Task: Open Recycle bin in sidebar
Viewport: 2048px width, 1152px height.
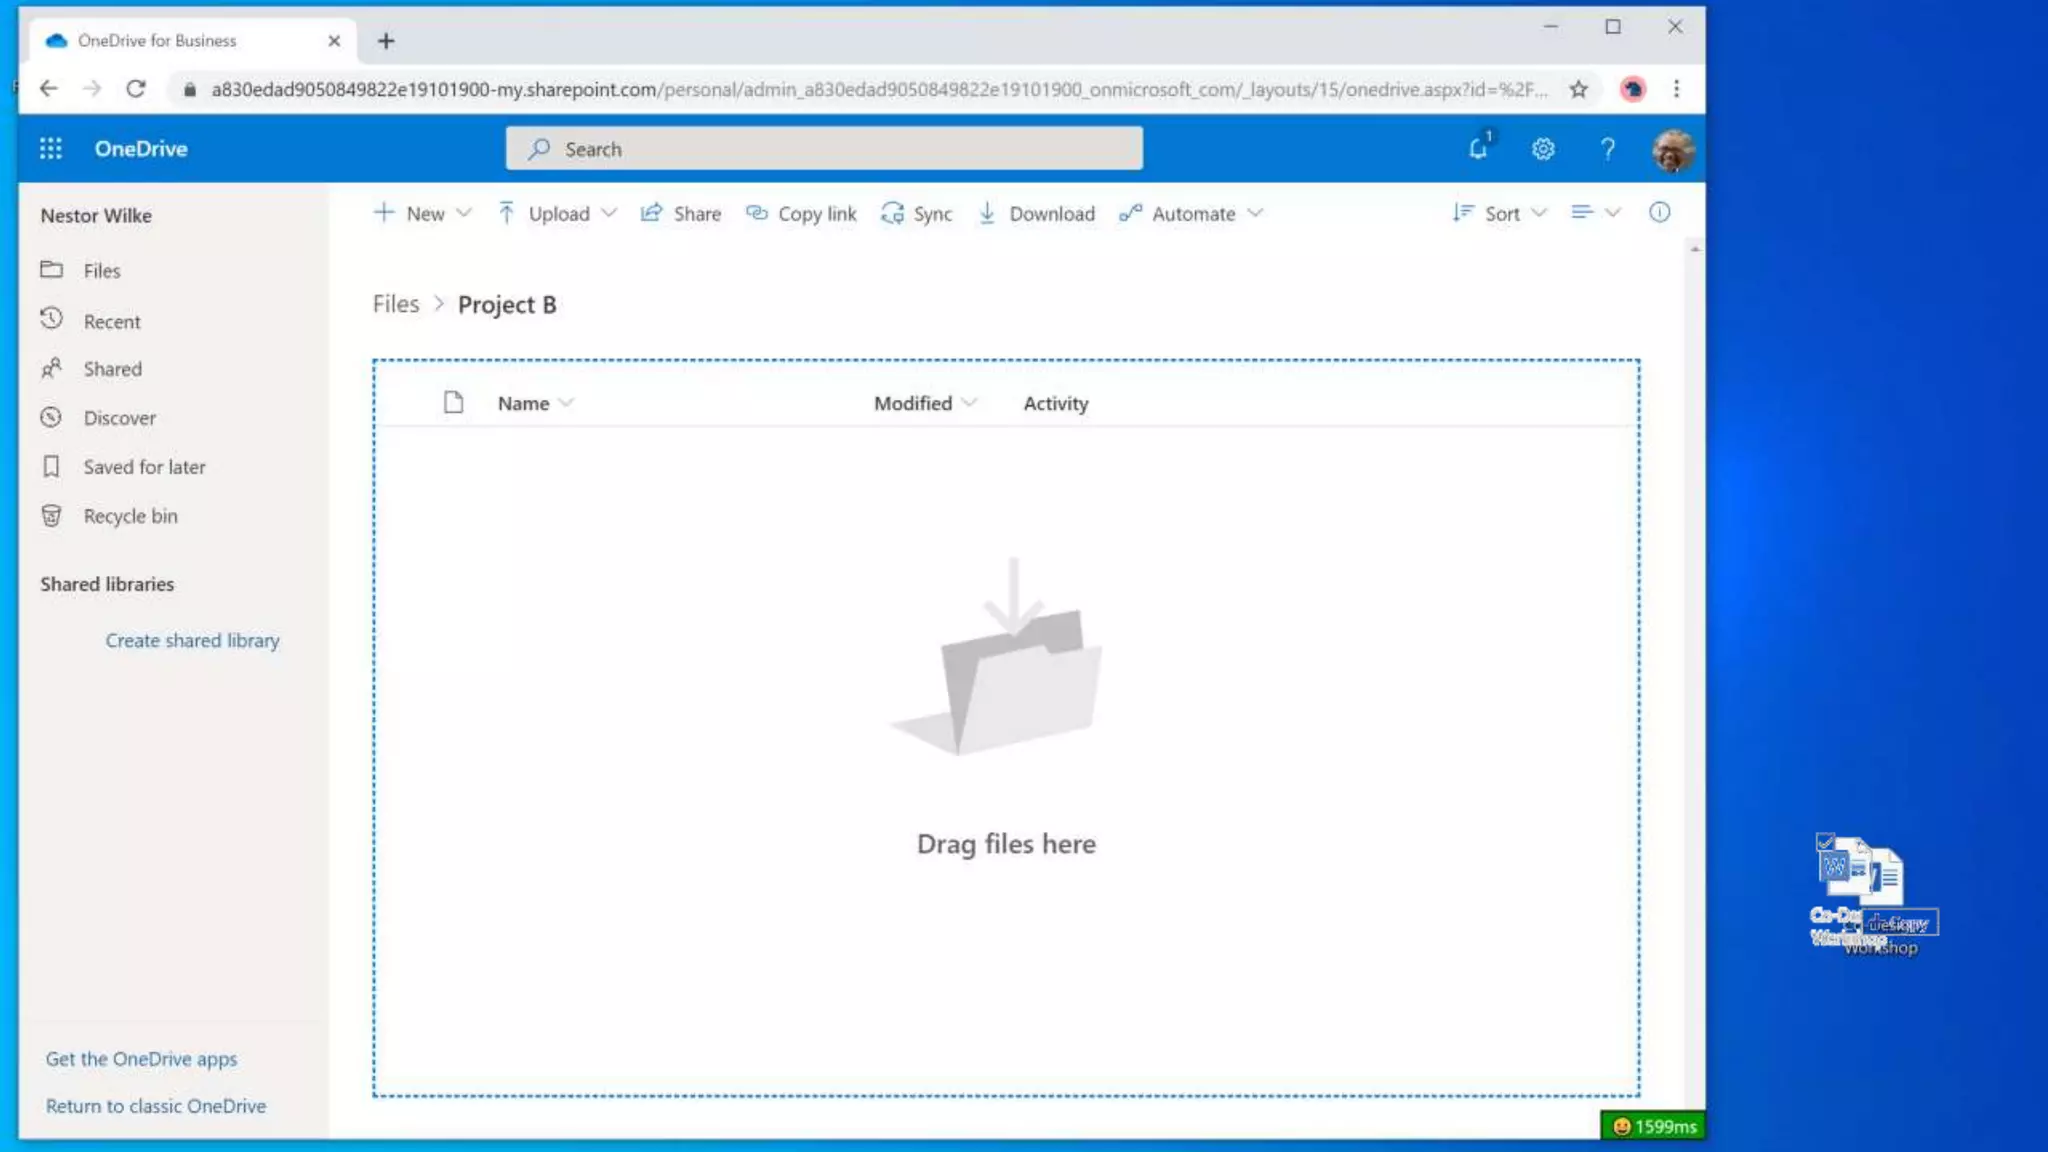Action: (130, 516)
